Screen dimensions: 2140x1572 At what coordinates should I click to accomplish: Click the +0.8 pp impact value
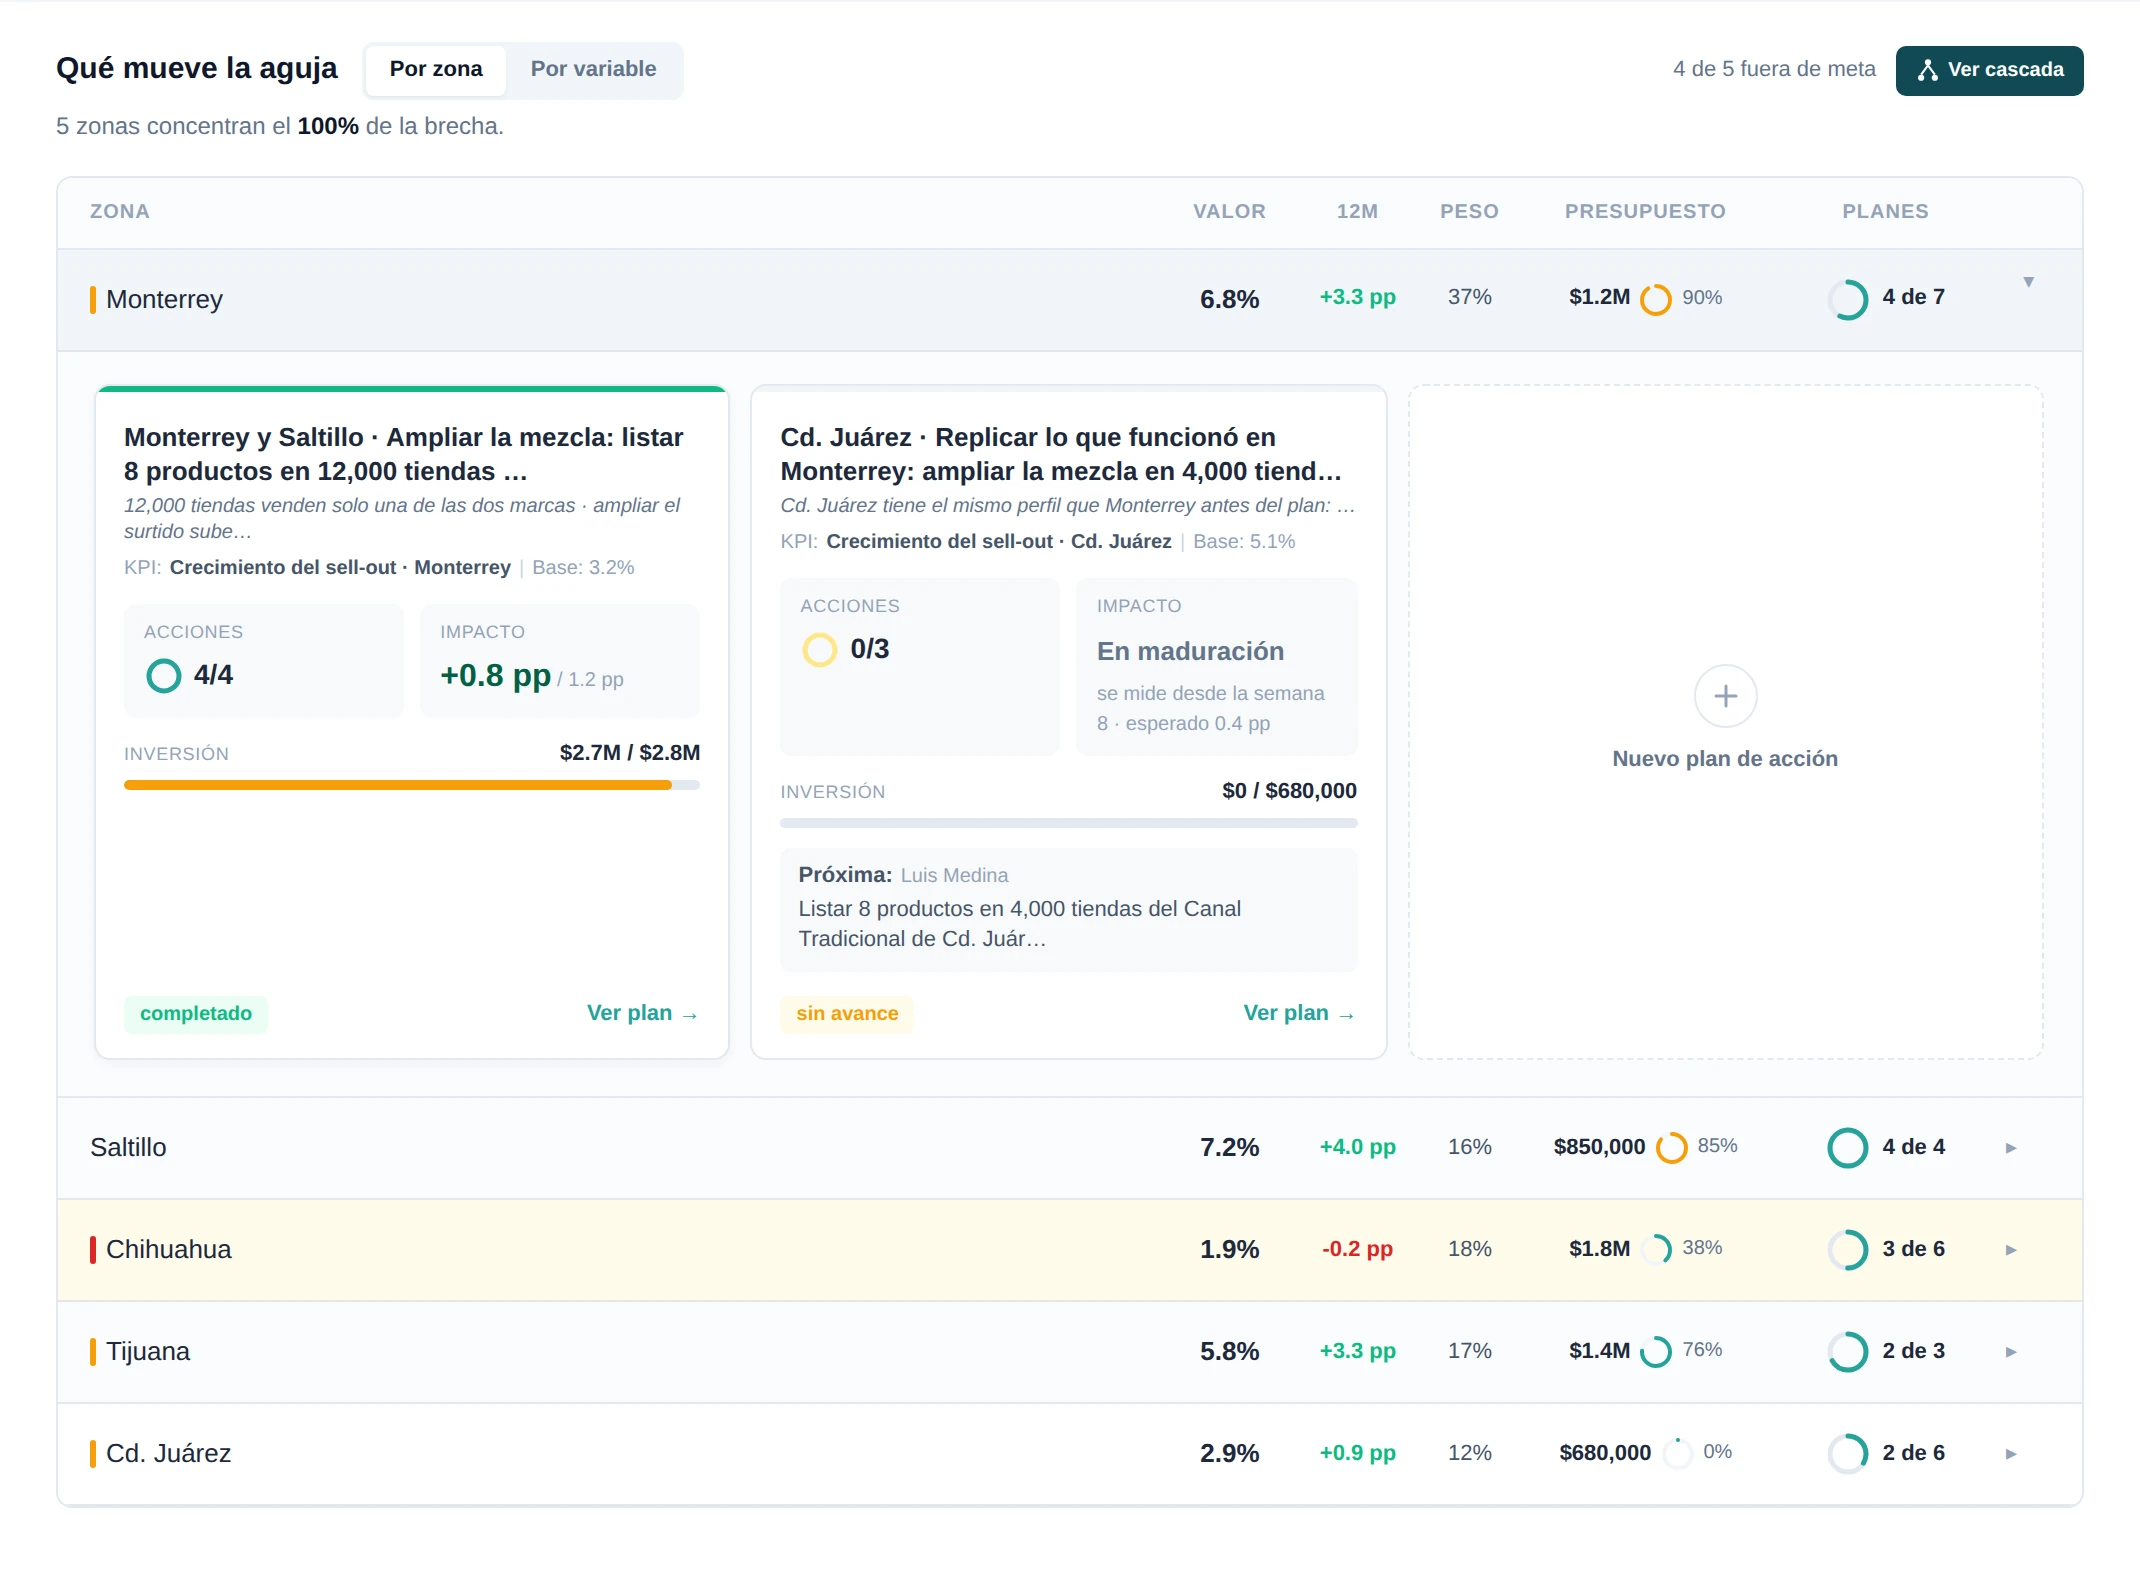coord(495,675)
